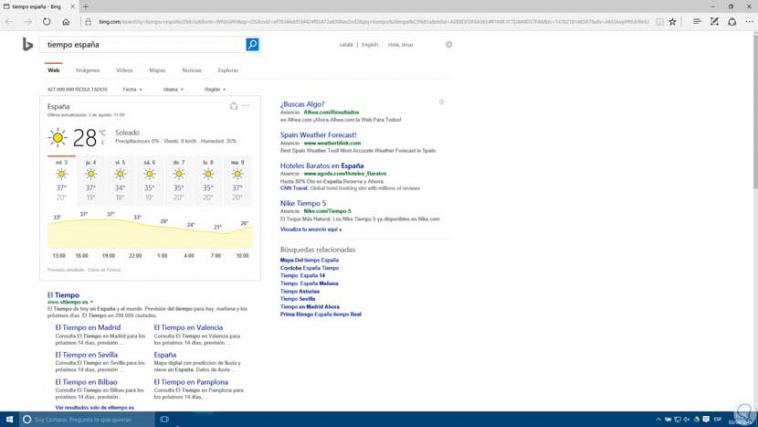Close the 'tiempo españa - Bing' tab
The height and width of the screenshot is (427, 758).
point(73,7)
